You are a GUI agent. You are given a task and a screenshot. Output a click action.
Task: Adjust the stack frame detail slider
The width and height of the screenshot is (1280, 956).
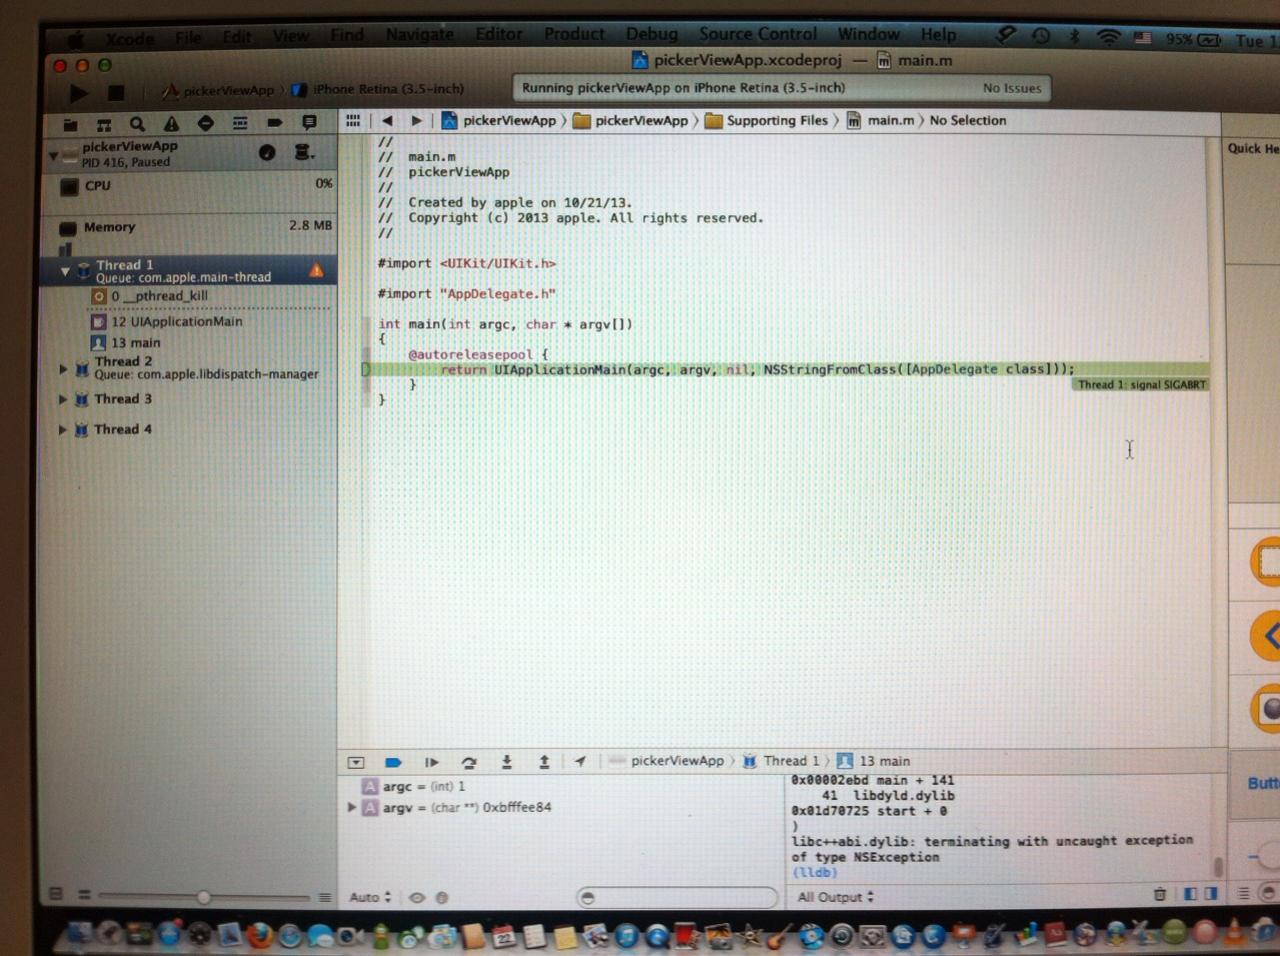click(x=204, y=897)
